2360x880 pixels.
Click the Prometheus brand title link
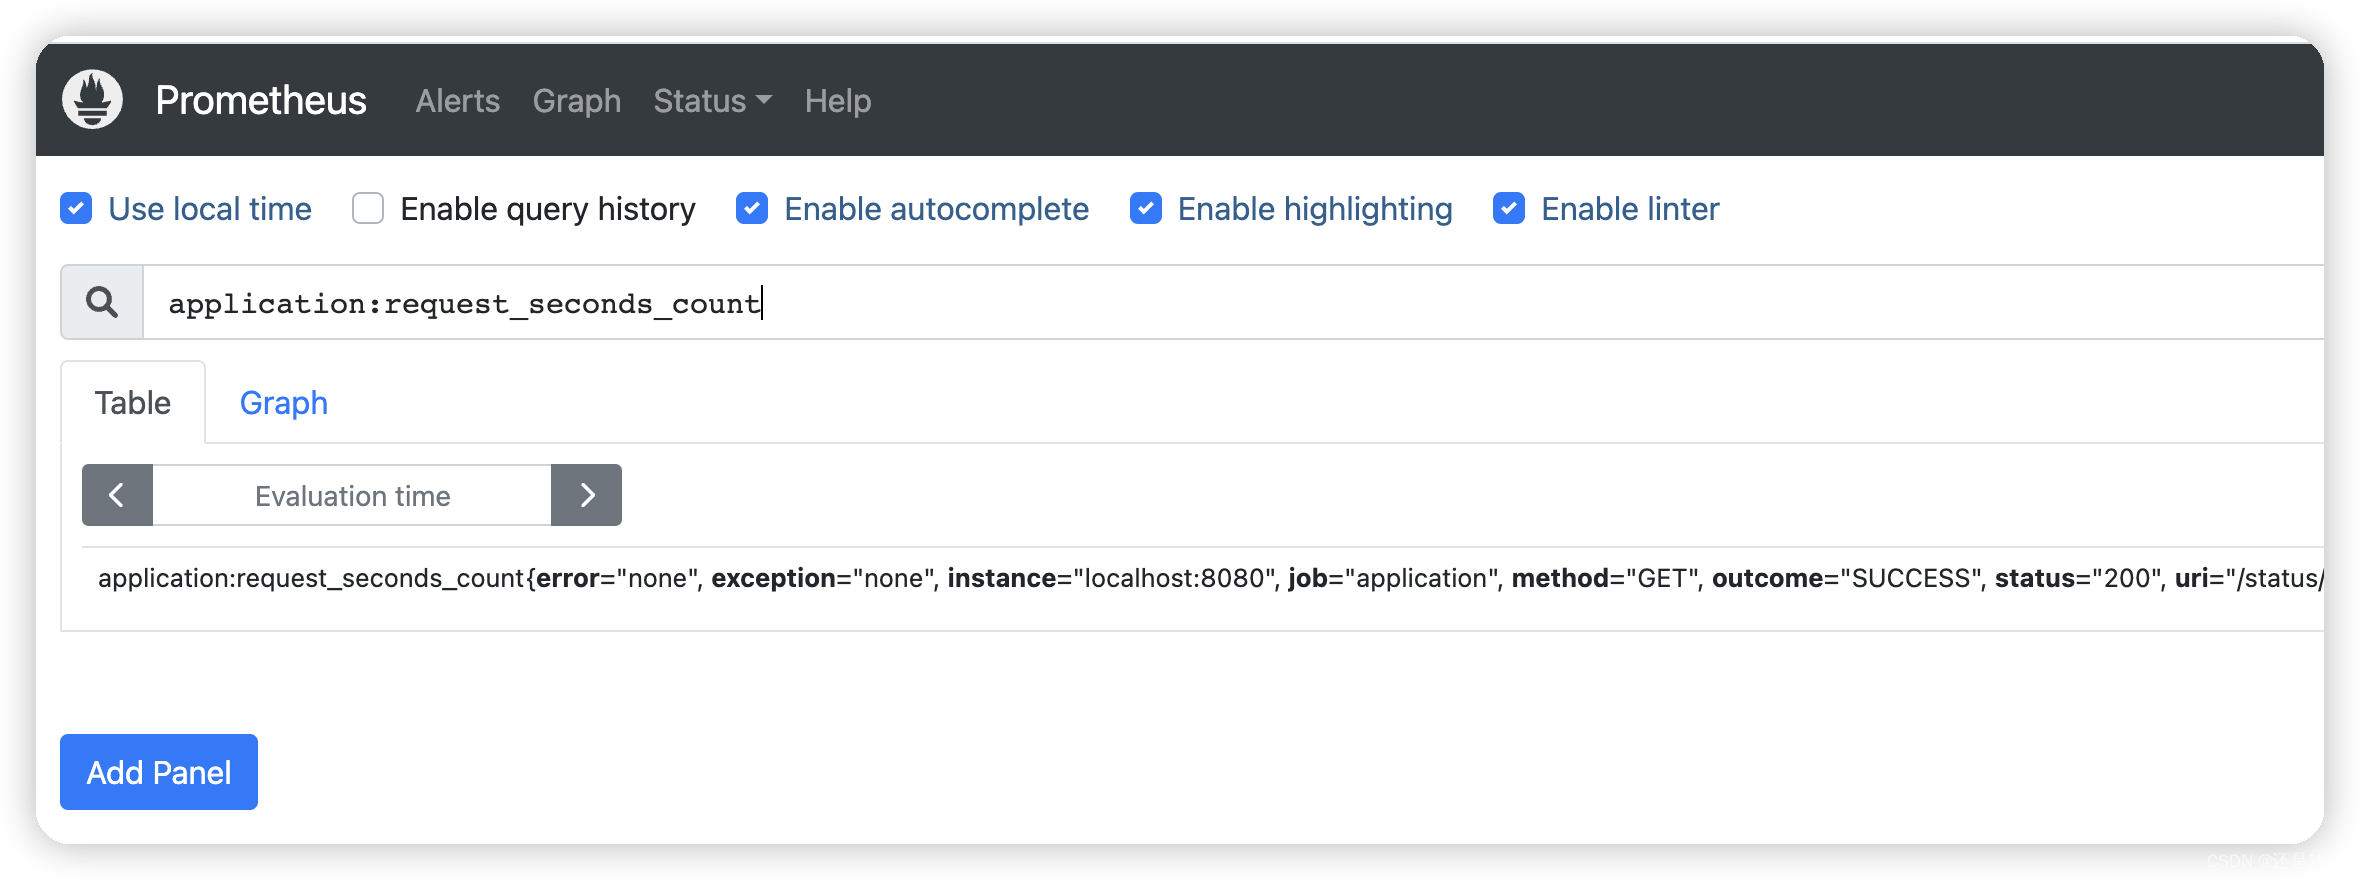click(261, 100)
